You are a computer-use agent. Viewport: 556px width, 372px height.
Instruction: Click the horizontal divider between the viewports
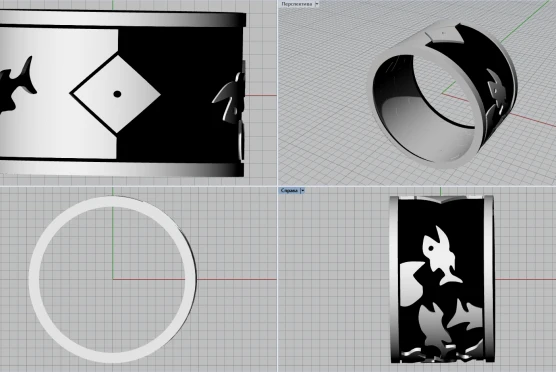(x=278, y=186)
